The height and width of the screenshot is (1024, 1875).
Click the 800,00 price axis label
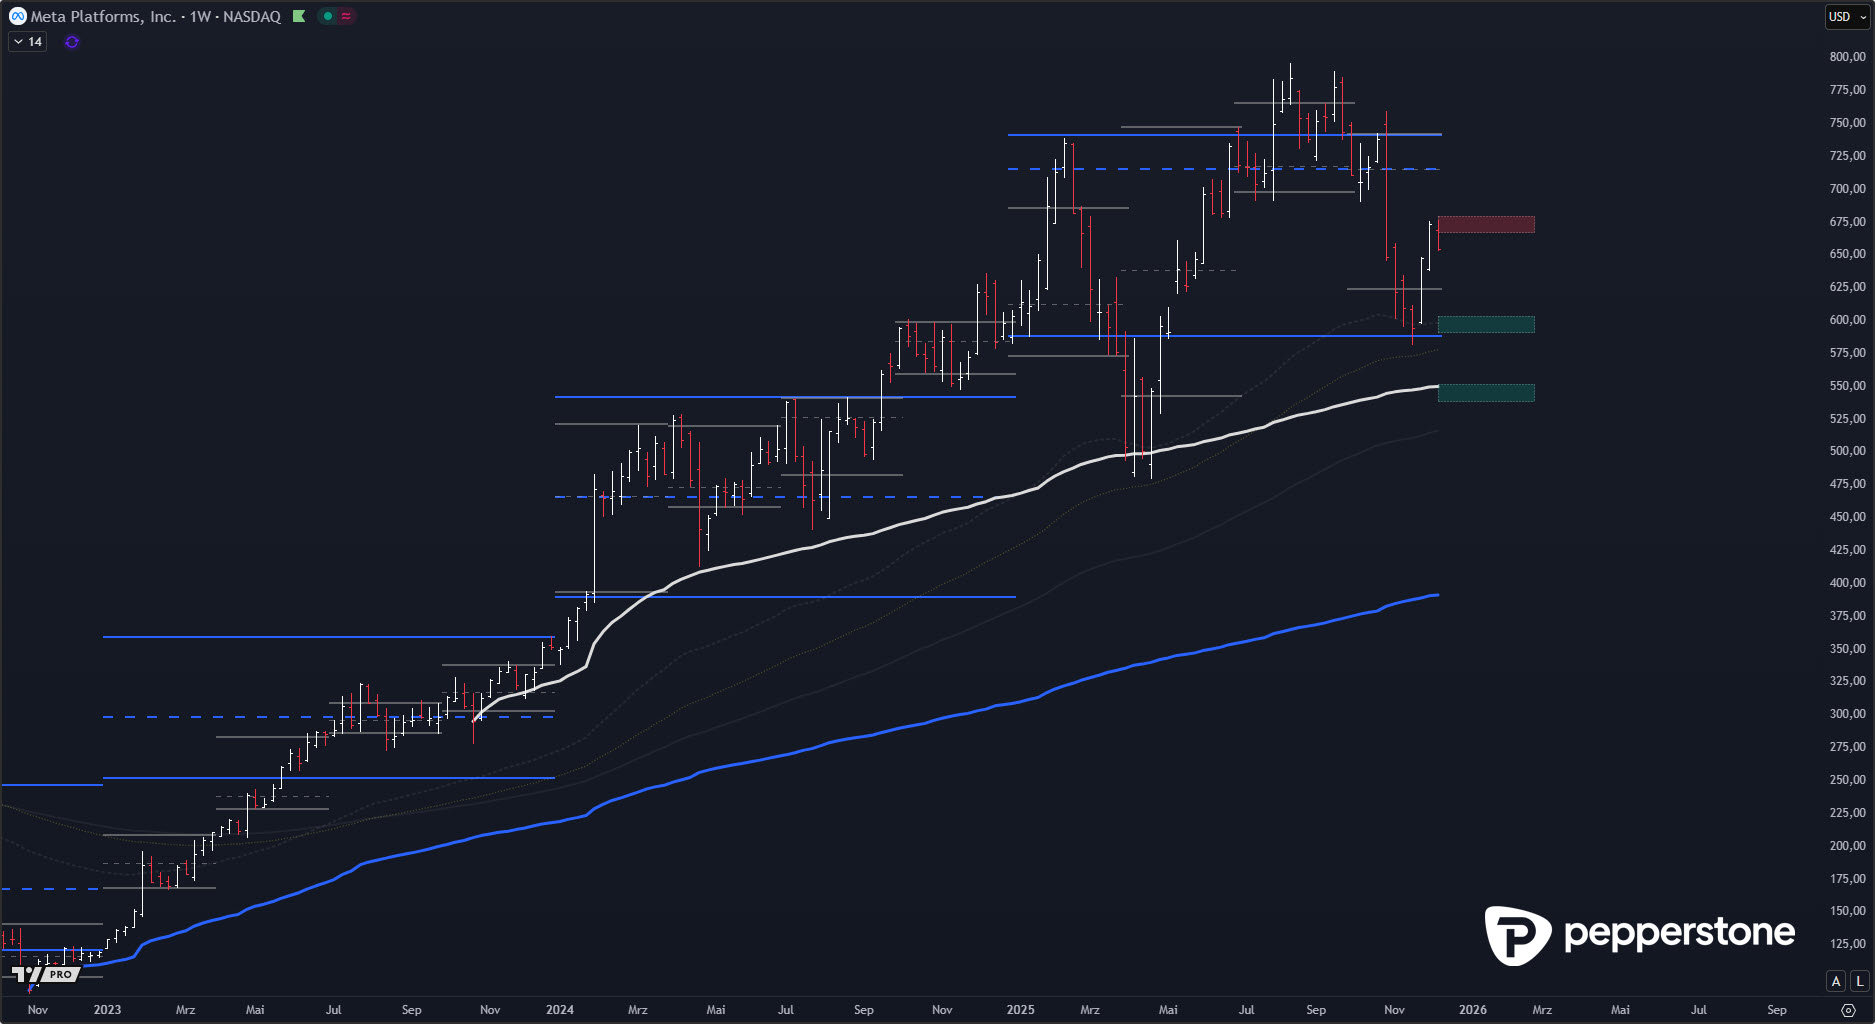pyautogui.click(x=1848, y=57)
